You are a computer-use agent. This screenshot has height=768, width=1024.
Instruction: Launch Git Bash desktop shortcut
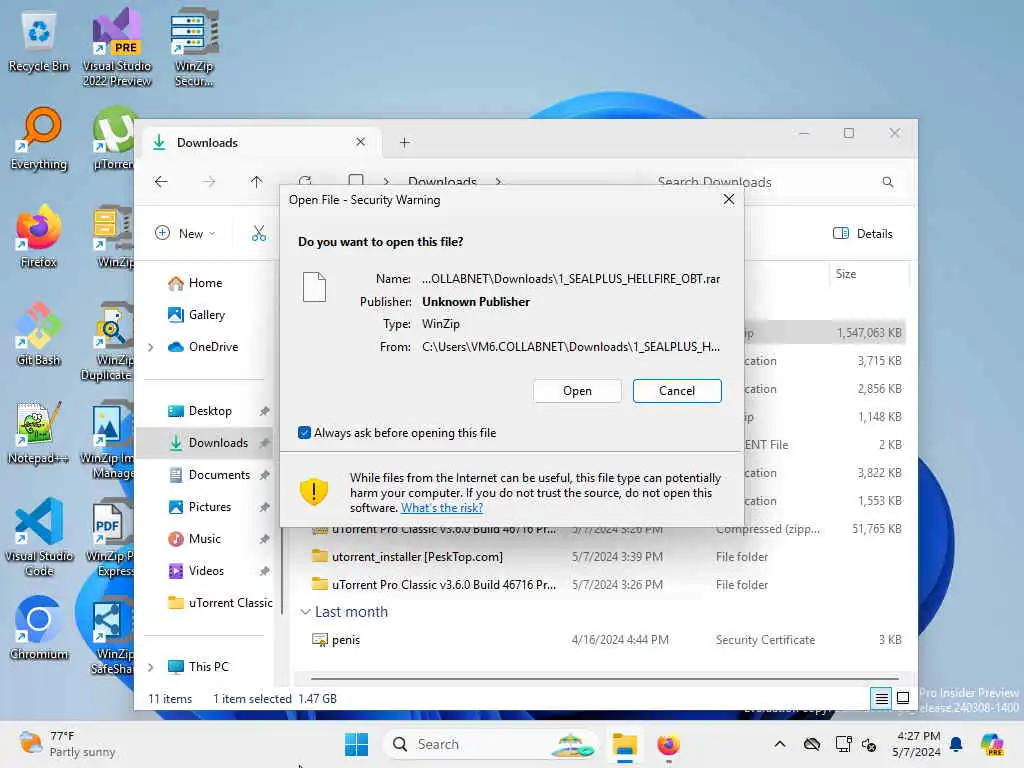click(39, 334)
